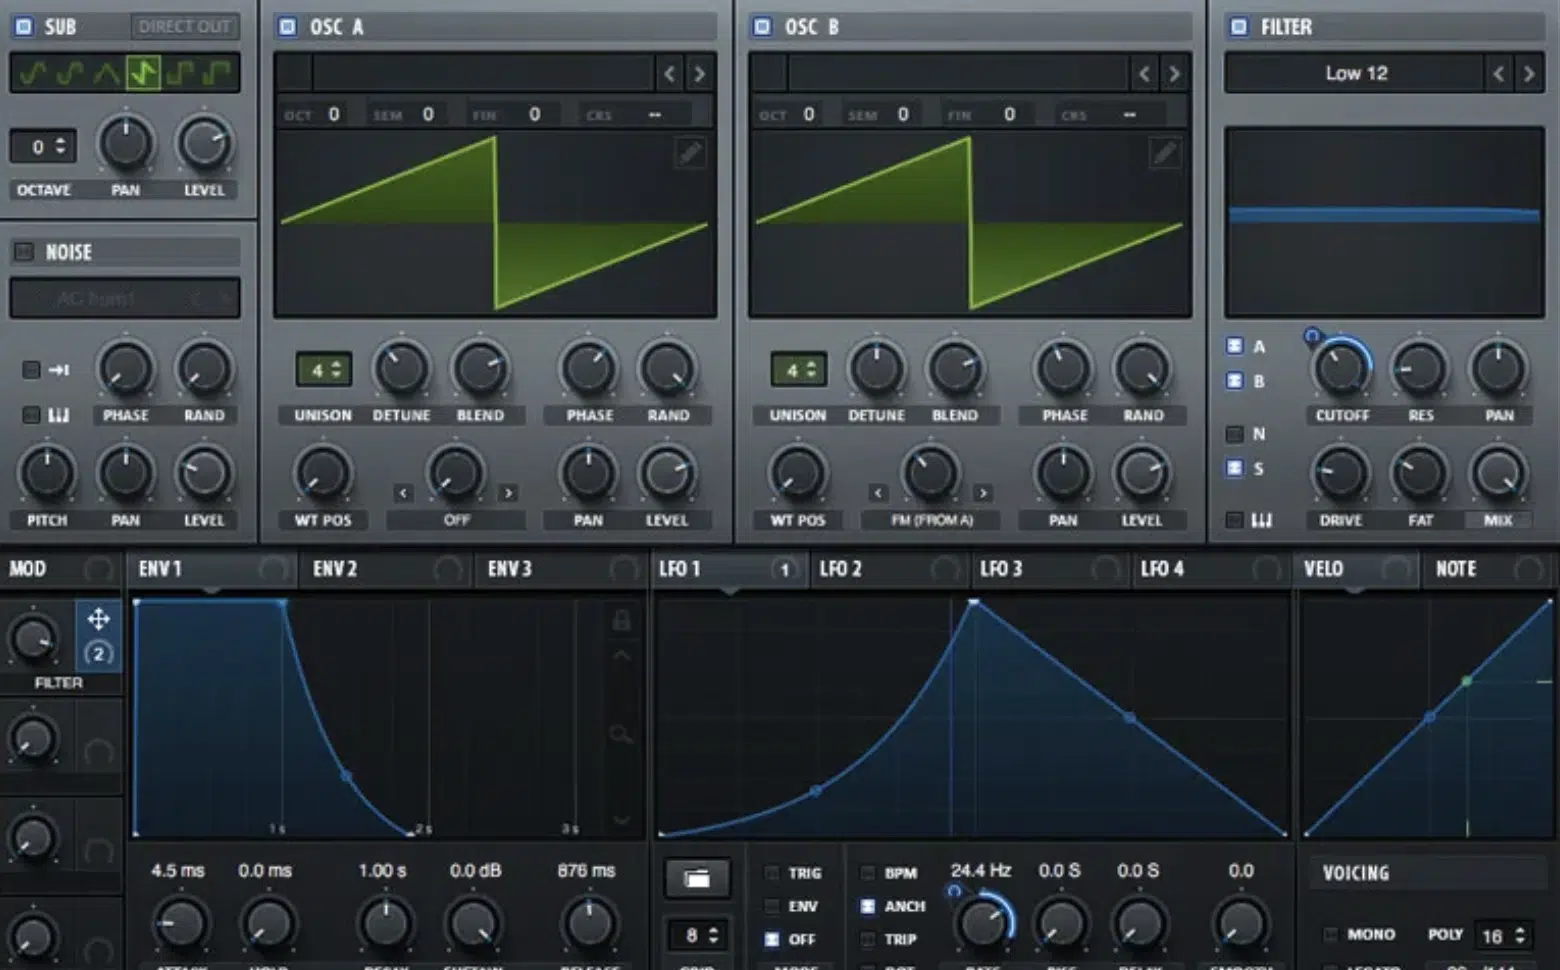Enable MONO voicing
The width and height of the screenshot is (1560, 970).
tap(1331, 934)
